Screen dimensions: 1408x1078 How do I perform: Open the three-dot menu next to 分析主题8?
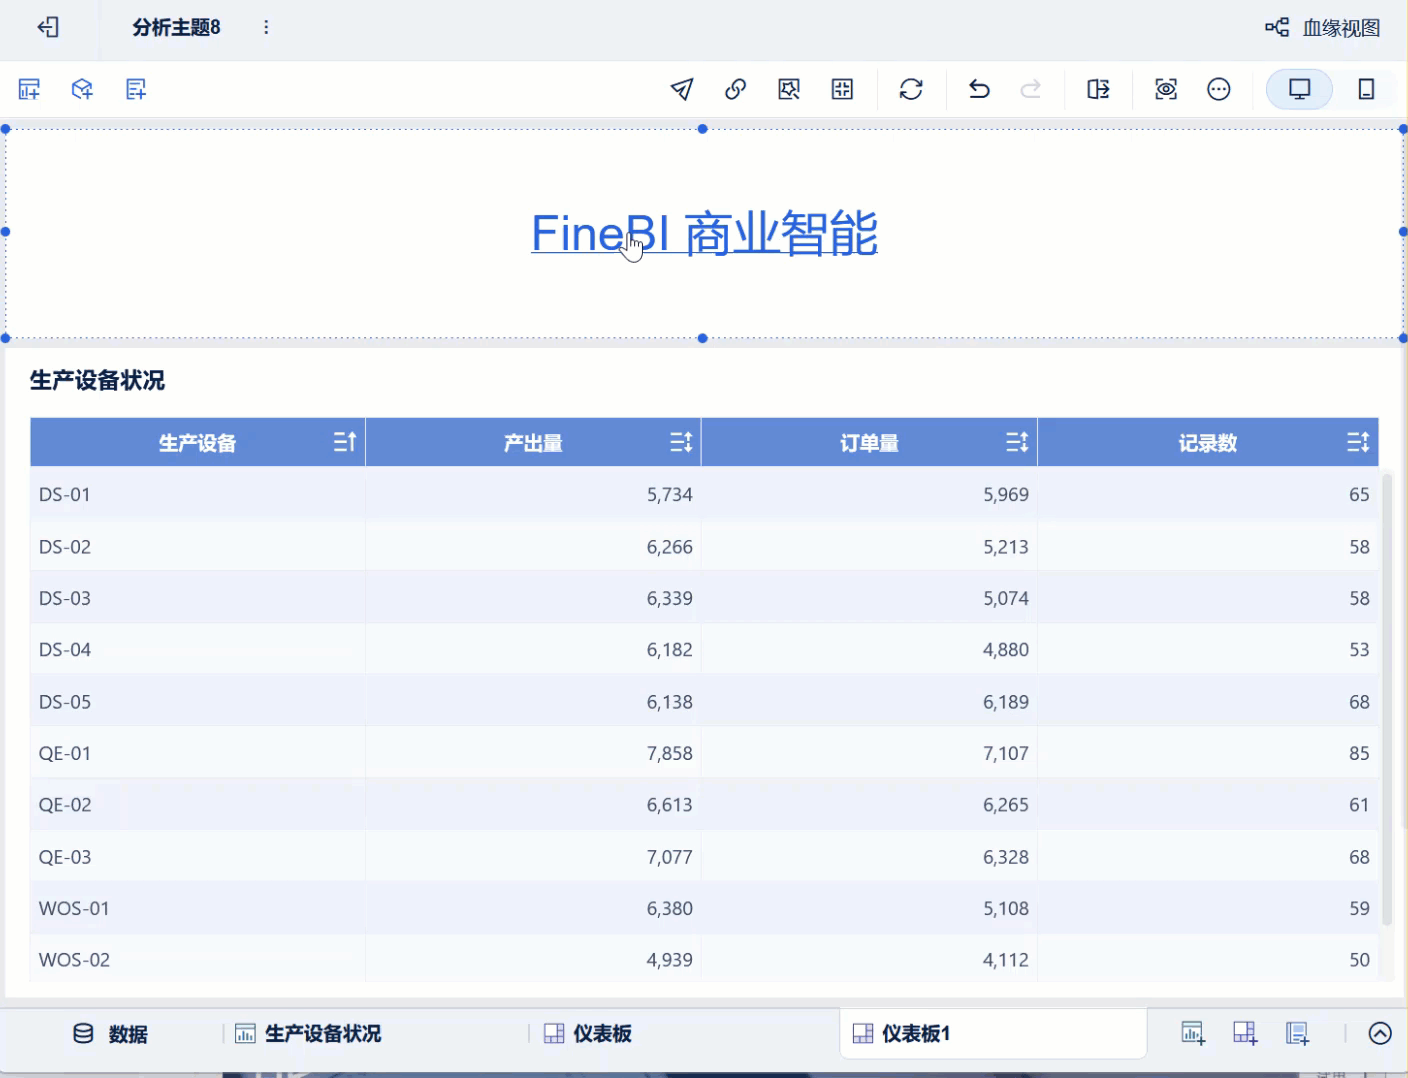tap(266, 27)
